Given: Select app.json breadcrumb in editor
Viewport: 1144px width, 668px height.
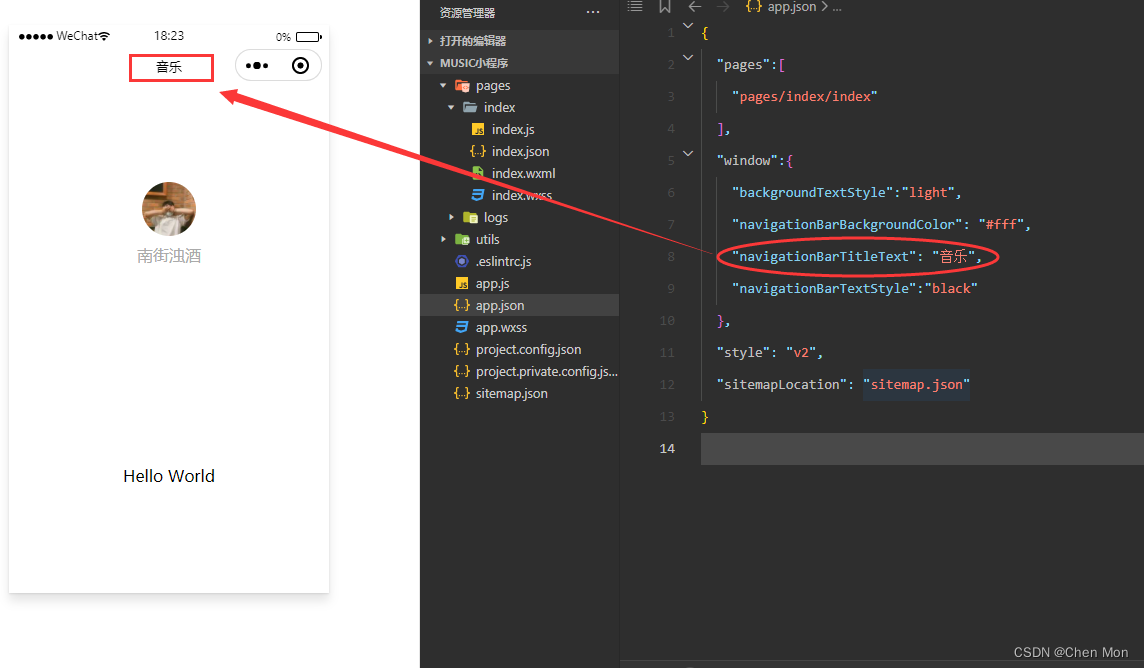Looking at the screenshot, I should pyautogui.click(x=791, y=7).
